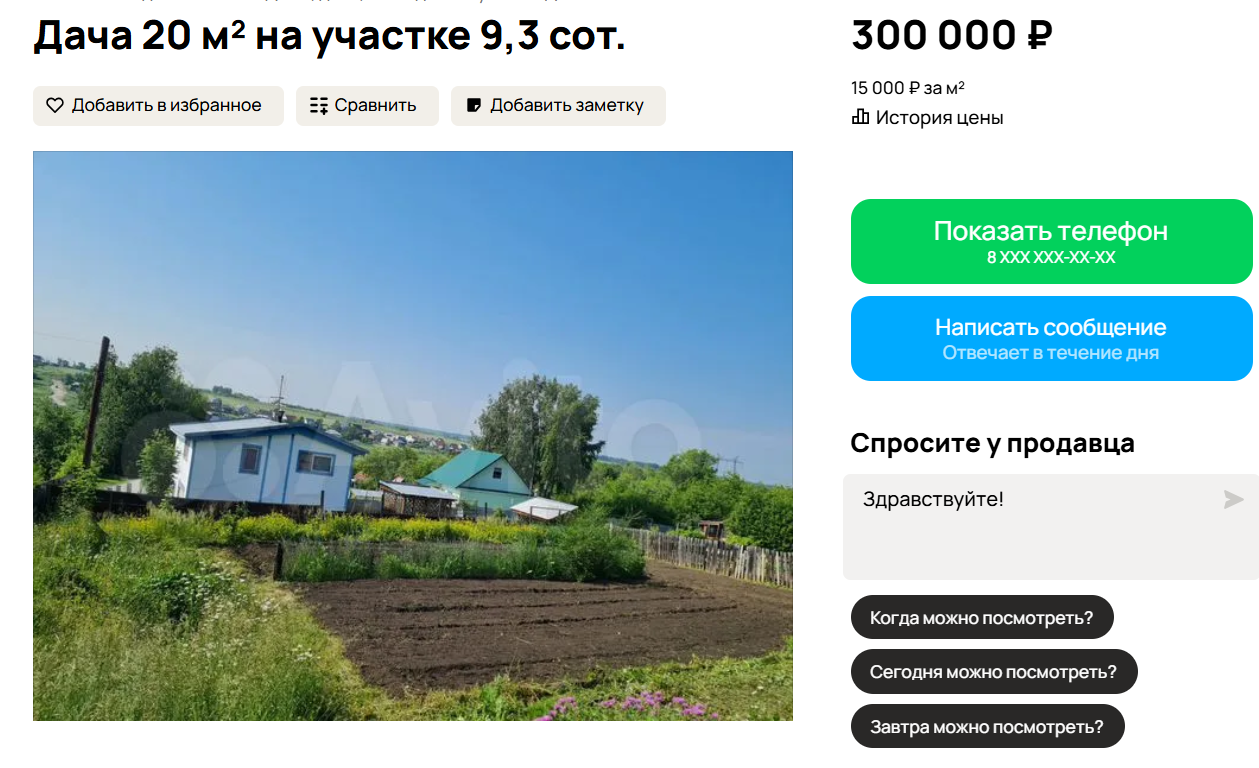This screenshot has width=1259, height=768.
Task: Focus the Здравствуйте! message field
Action: 1051,527
